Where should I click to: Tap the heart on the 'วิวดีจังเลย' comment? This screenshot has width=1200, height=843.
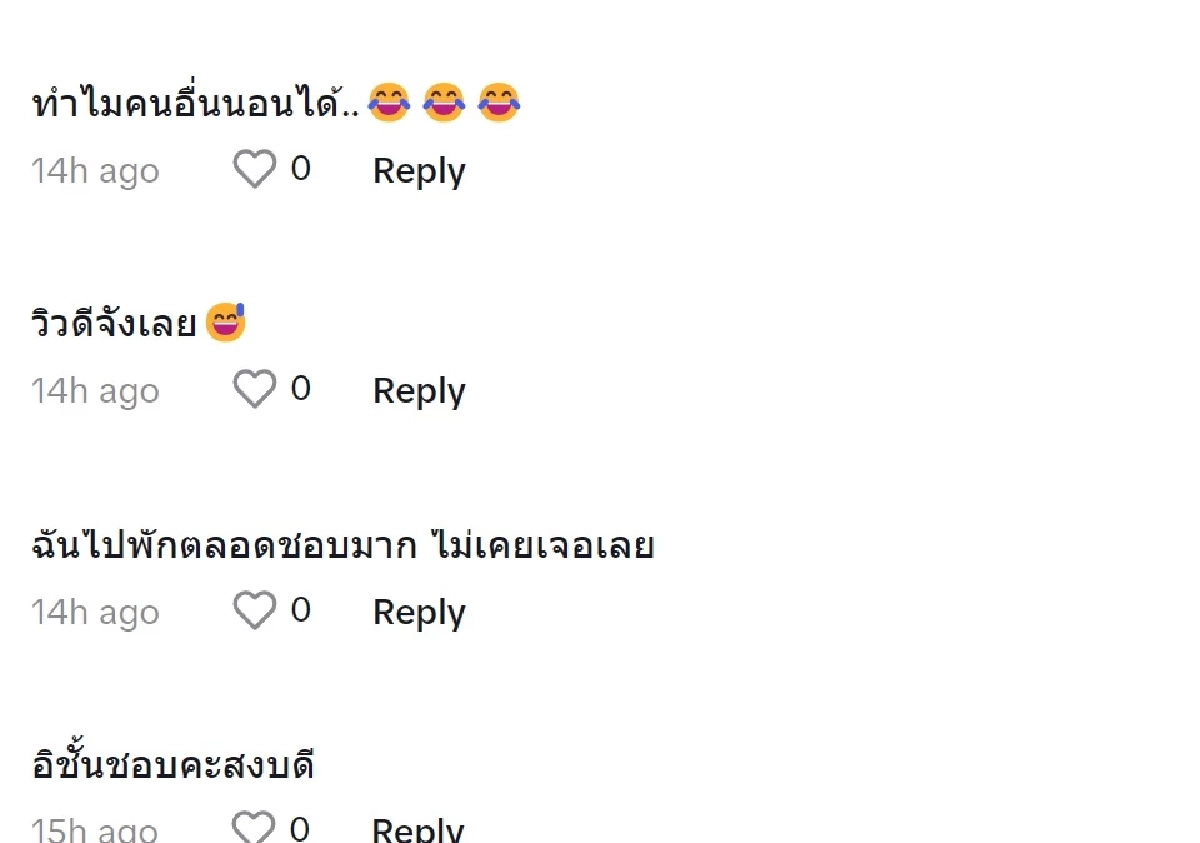pyautogui.click(x=253, y=390)
